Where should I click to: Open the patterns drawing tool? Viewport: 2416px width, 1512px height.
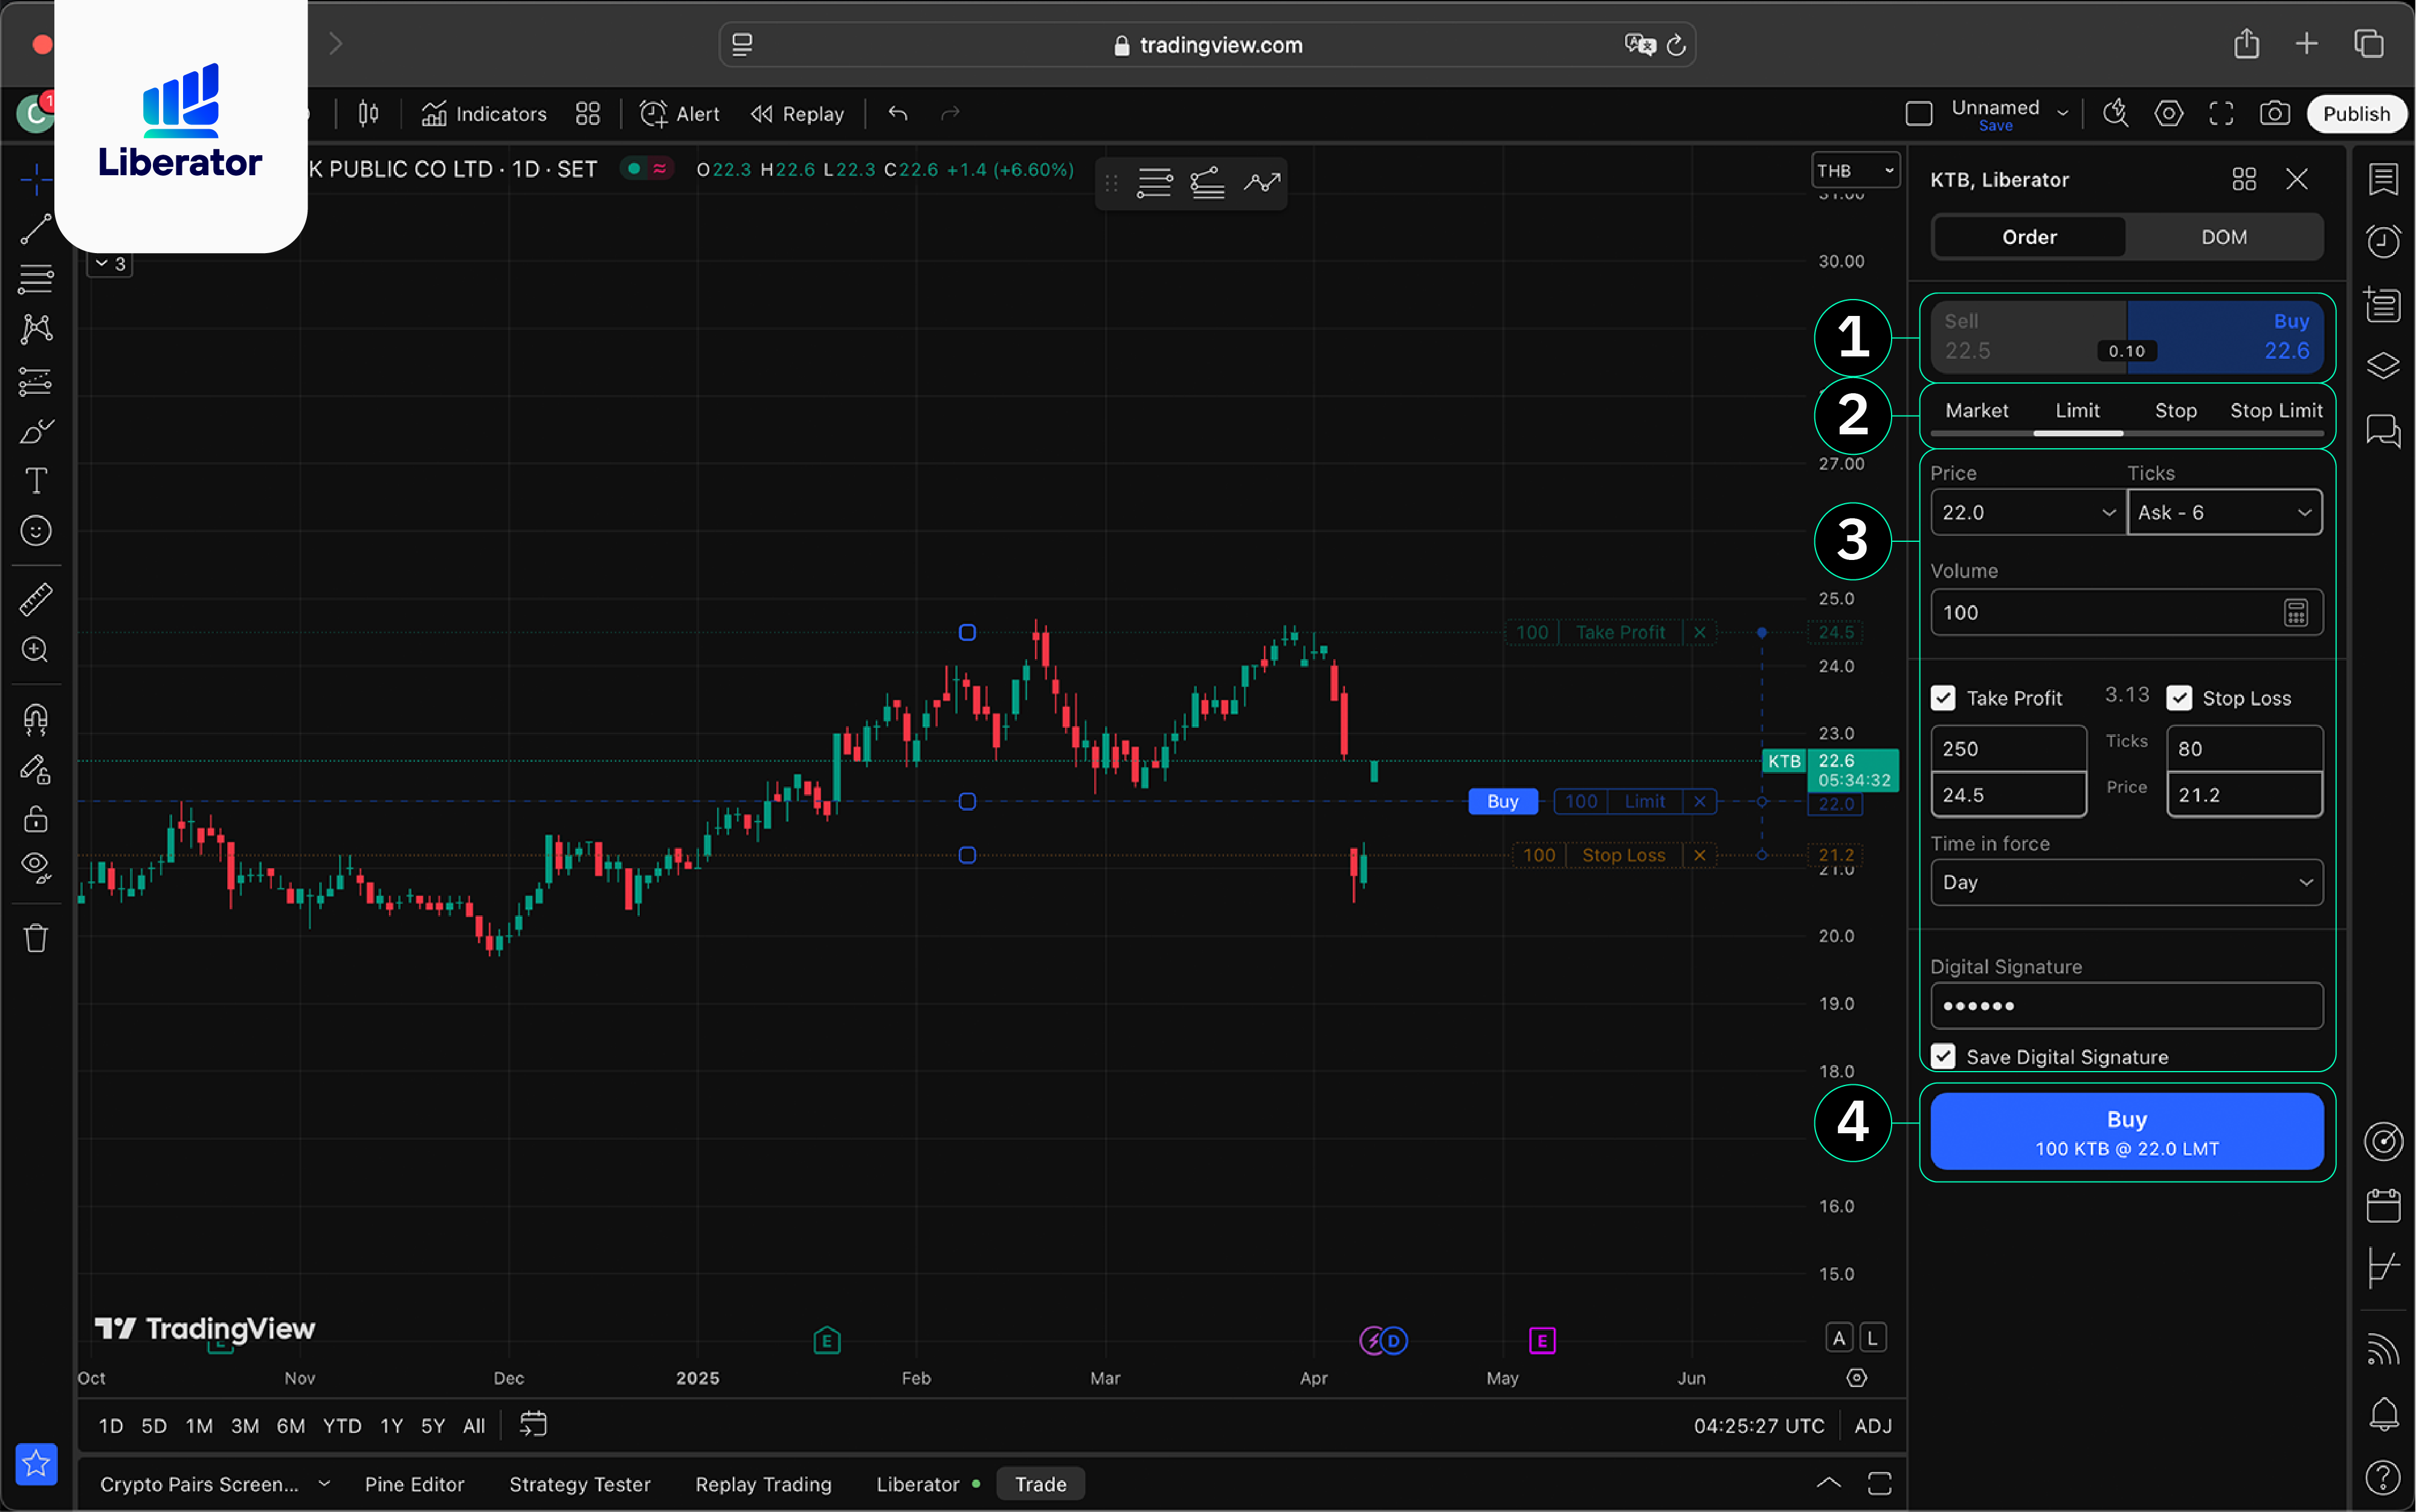coord(36,329)
